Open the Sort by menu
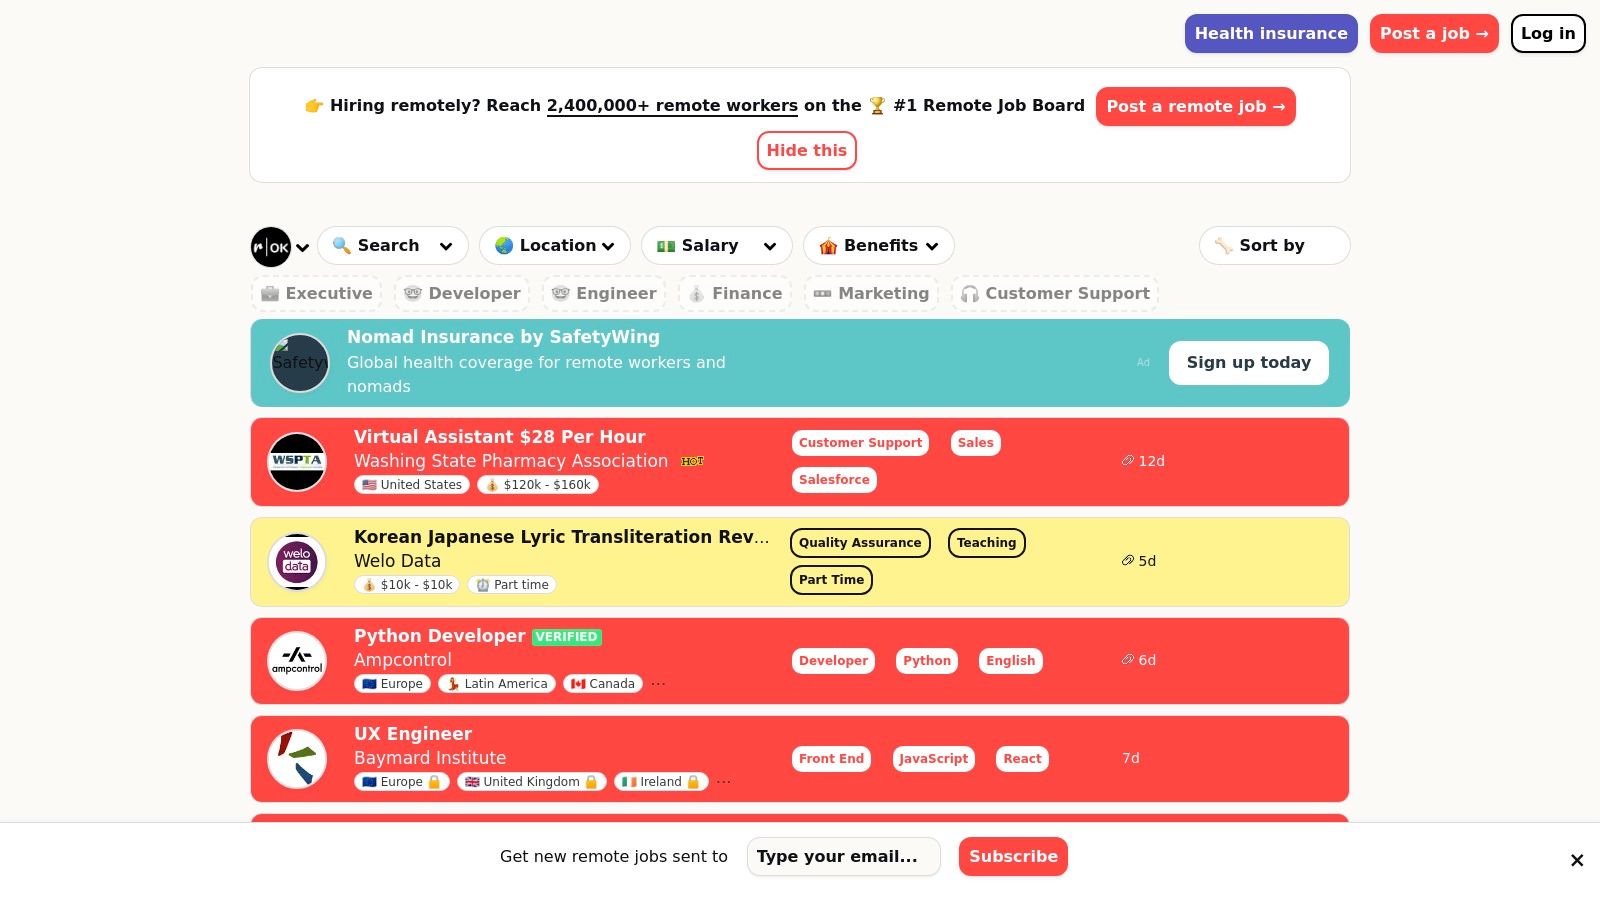Screen dimensions: 1600x900 1273,246
